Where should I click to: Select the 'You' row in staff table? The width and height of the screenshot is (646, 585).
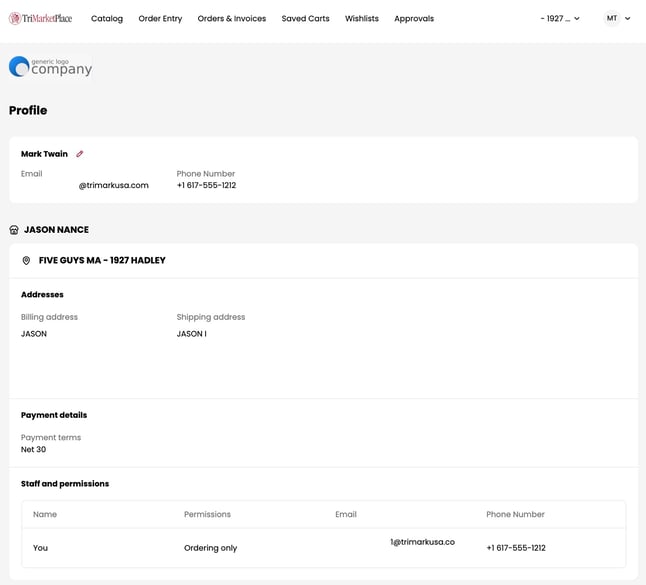pyautogui.click(x=40, y=548)
